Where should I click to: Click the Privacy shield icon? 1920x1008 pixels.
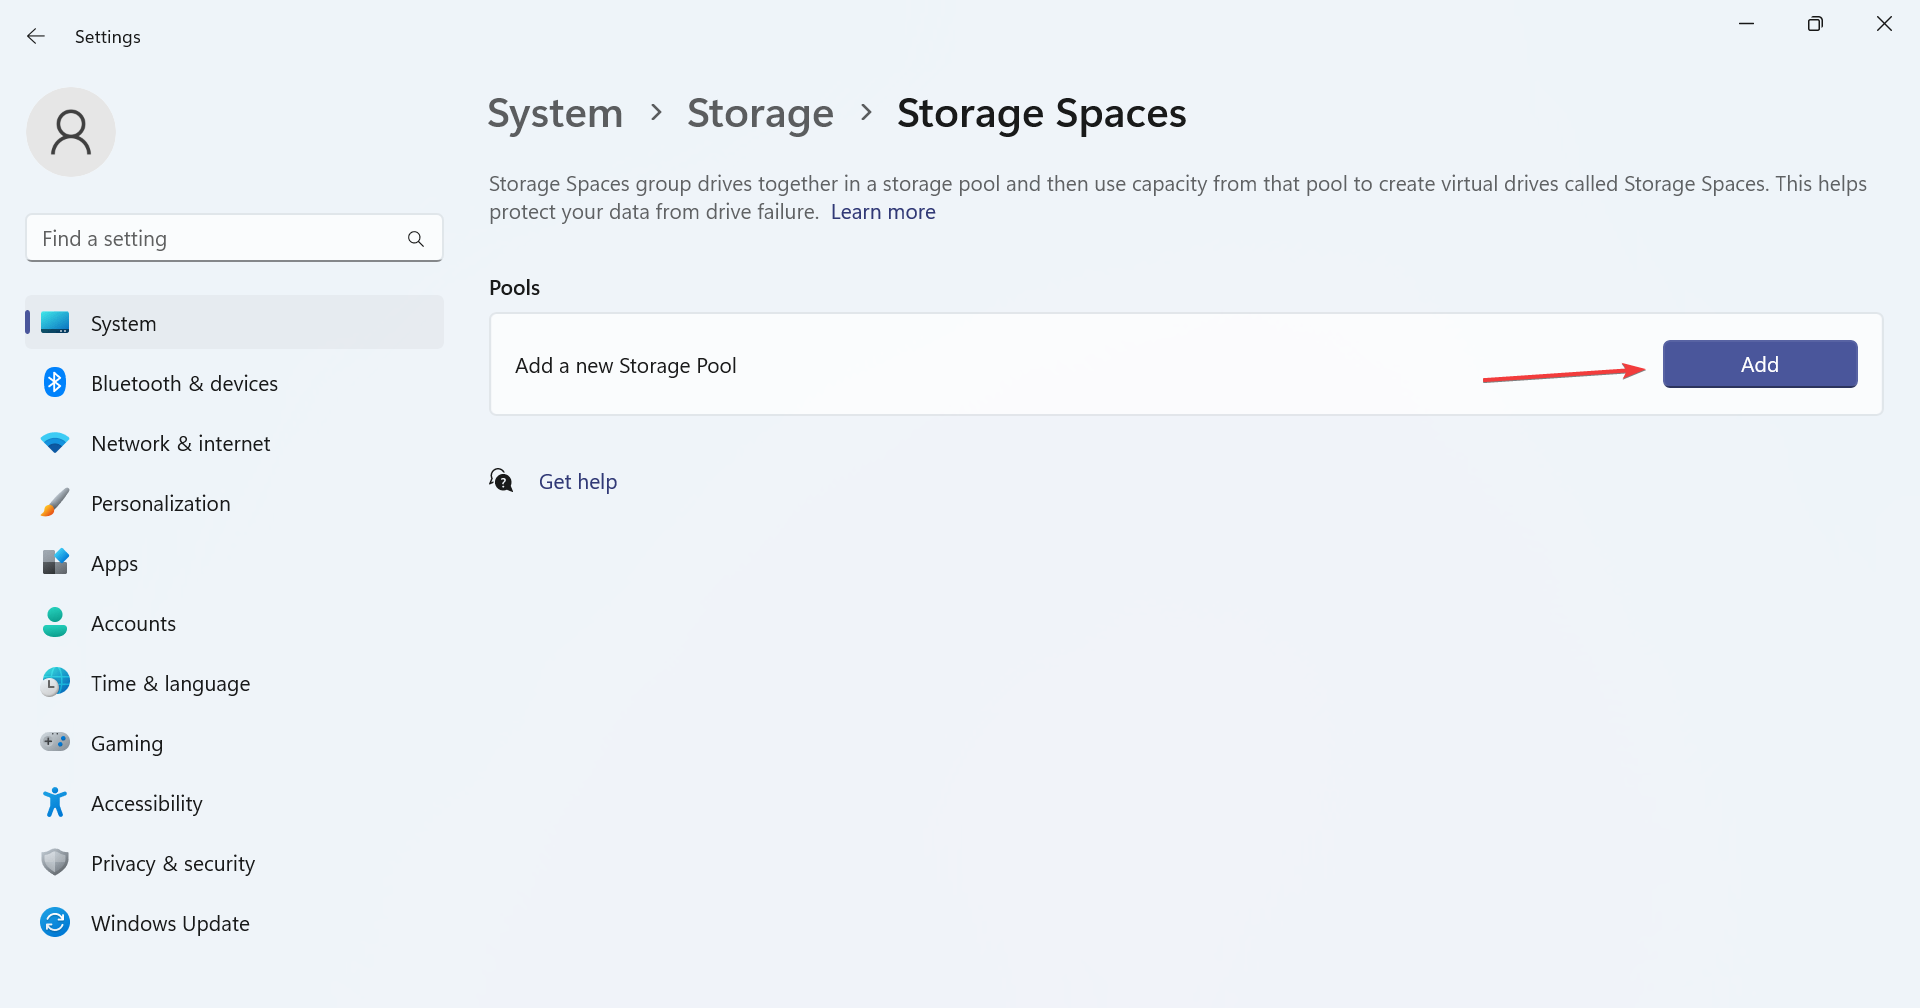(55, 863)
